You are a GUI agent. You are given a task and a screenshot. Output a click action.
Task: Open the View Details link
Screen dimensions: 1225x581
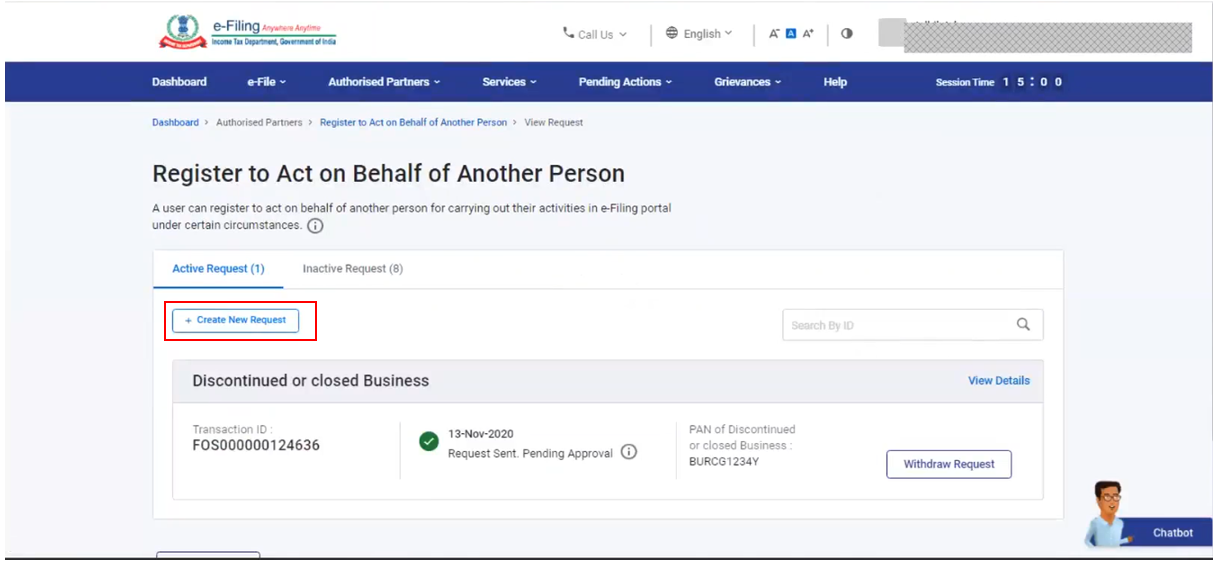(x=998, y=381)
